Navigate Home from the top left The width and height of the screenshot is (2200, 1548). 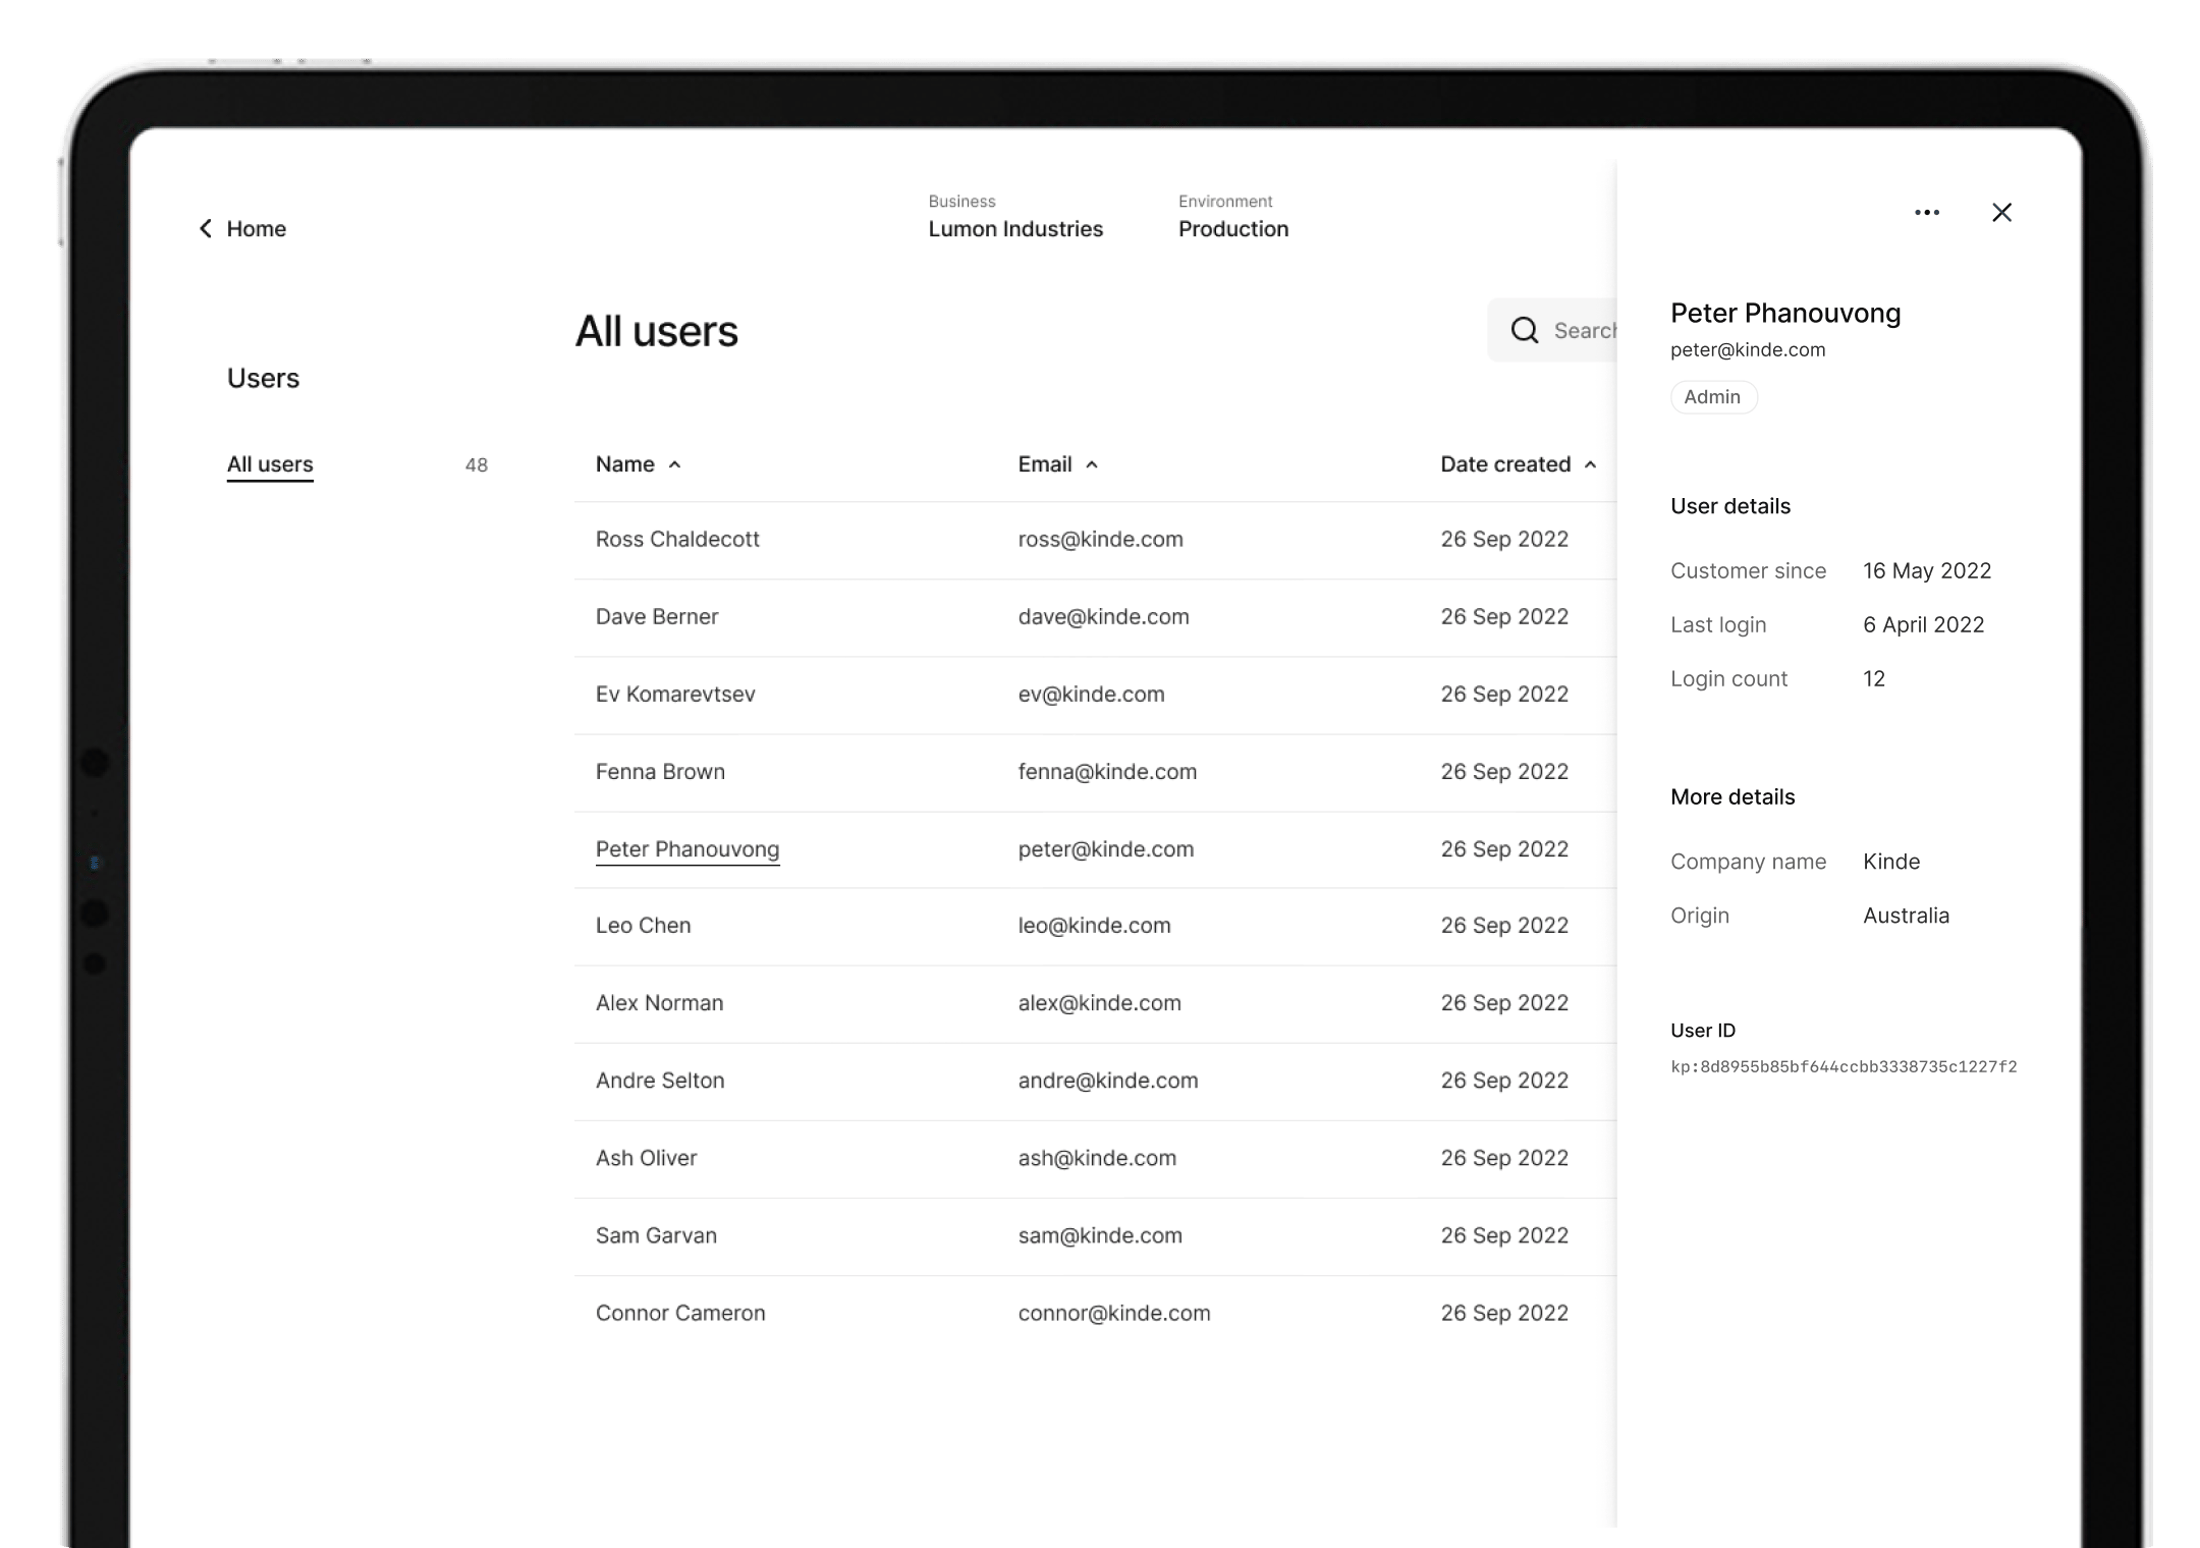(x=255, y=228)
